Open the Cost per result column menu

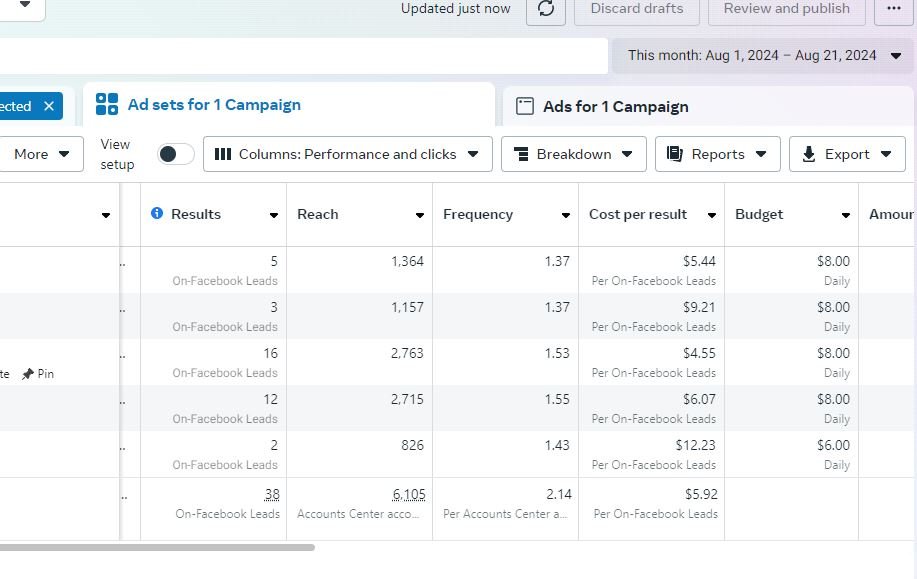click(x=712, y=215)
